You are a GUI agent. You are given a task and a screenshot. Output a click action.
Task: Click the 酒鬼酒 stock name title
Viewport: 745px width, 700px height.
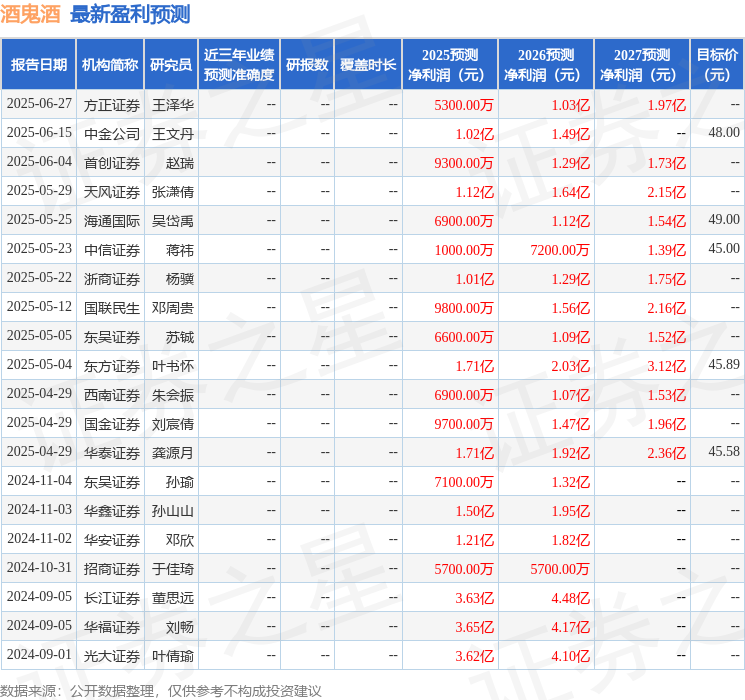click(x=30, y=14)
